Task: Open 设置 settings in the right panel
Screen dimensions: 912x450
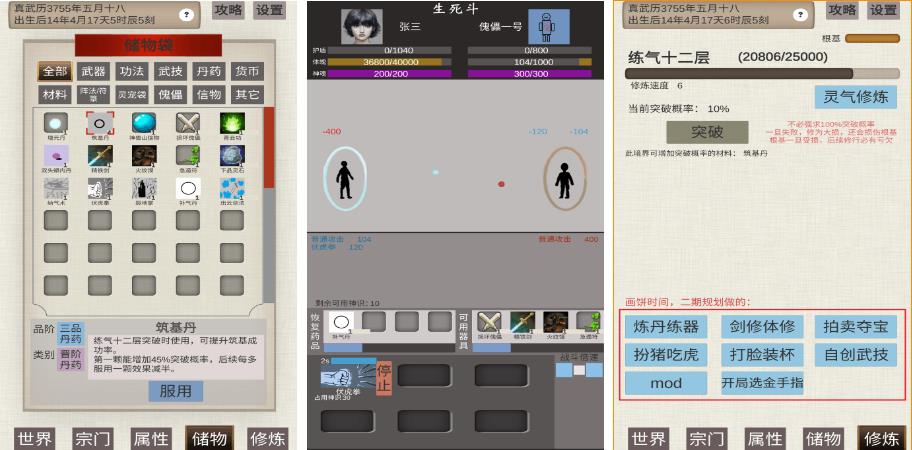Action: (x=883, y=10)
